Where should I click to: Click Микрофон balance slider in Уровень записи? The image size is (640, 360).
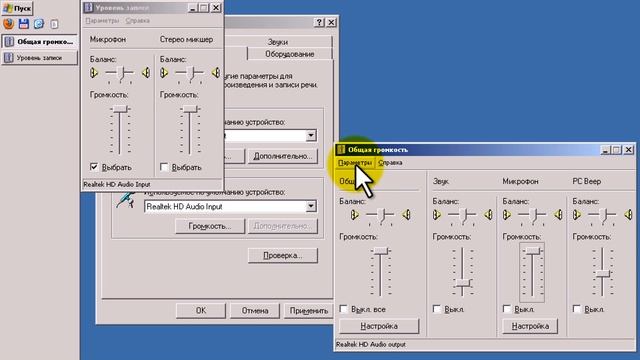(120, 73)
